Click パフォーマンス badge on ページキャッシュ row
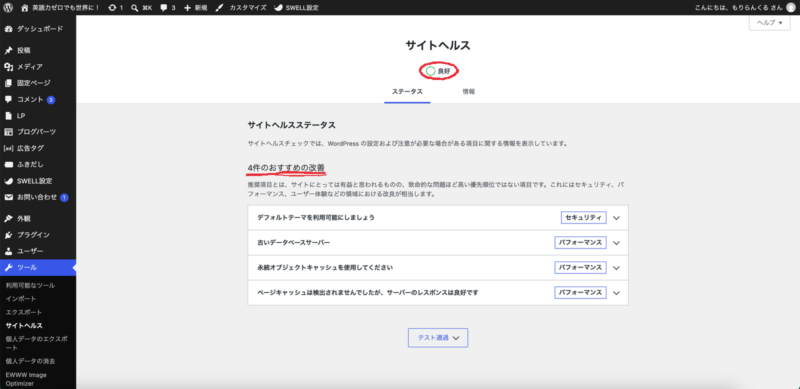Screen dimensions: 800x389 580,293
